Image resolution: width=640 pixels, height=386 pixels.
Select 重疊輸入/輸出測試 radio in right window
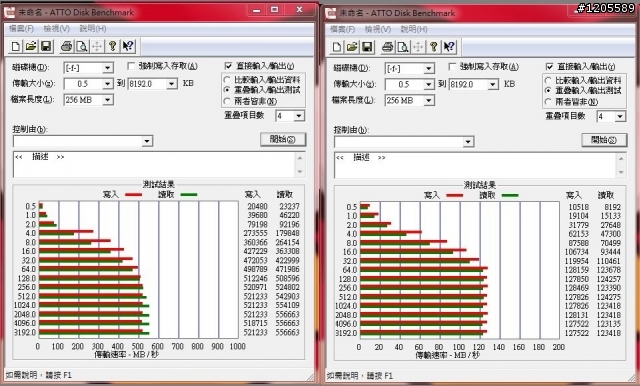(x=549, y=91)
